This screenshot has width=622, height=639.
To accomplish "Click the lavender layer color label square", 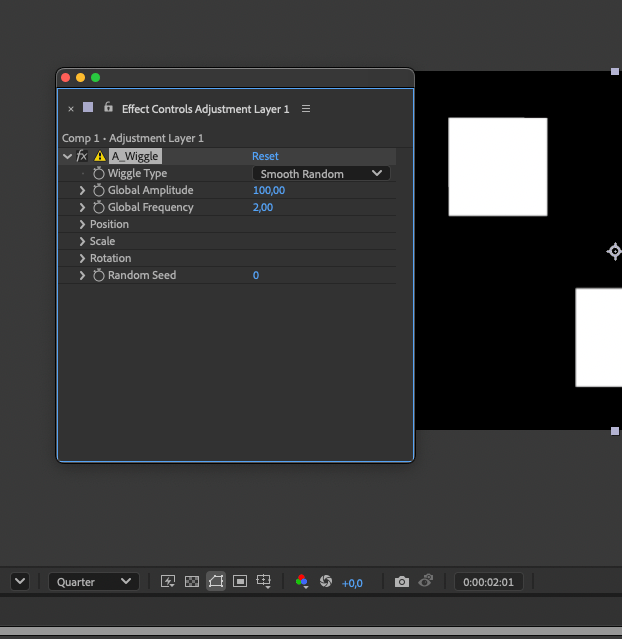I will click(88, 107).
